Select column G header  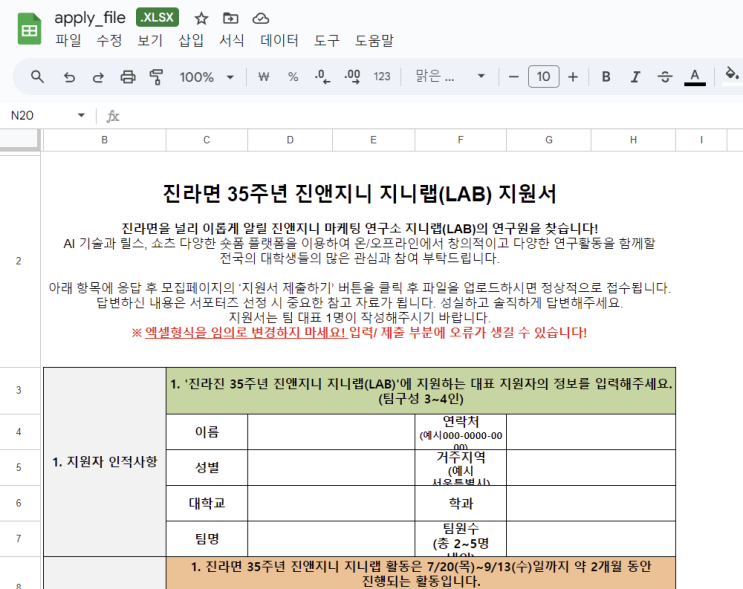[x=549, y=140]
